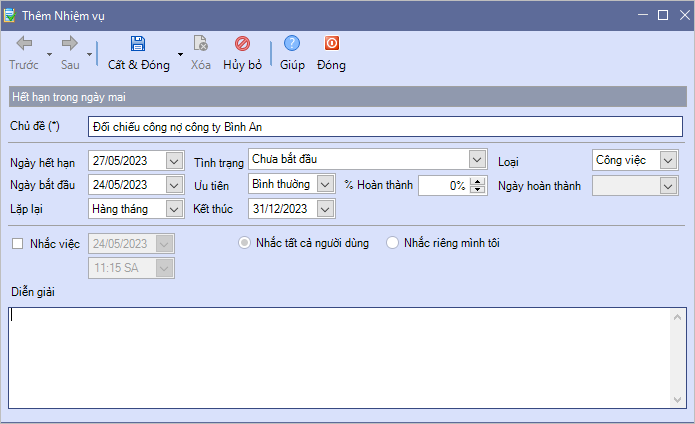Click the Hủy bỏ cancel icon
Screen dimensions: 695x424
[242, 44]
